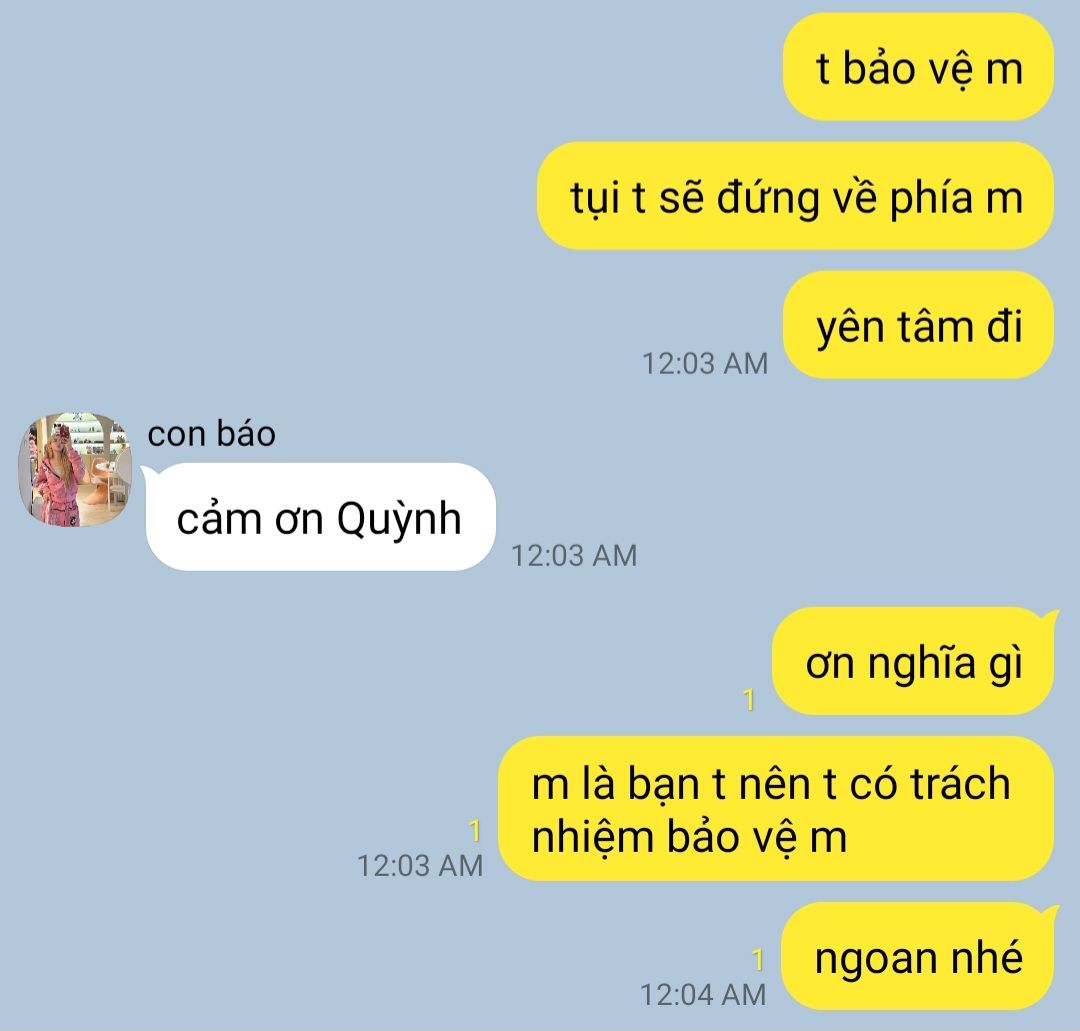This screenshot has height=1031, width=1080.
Task: Open con báo's profile picture
Action: pos(74,470)
